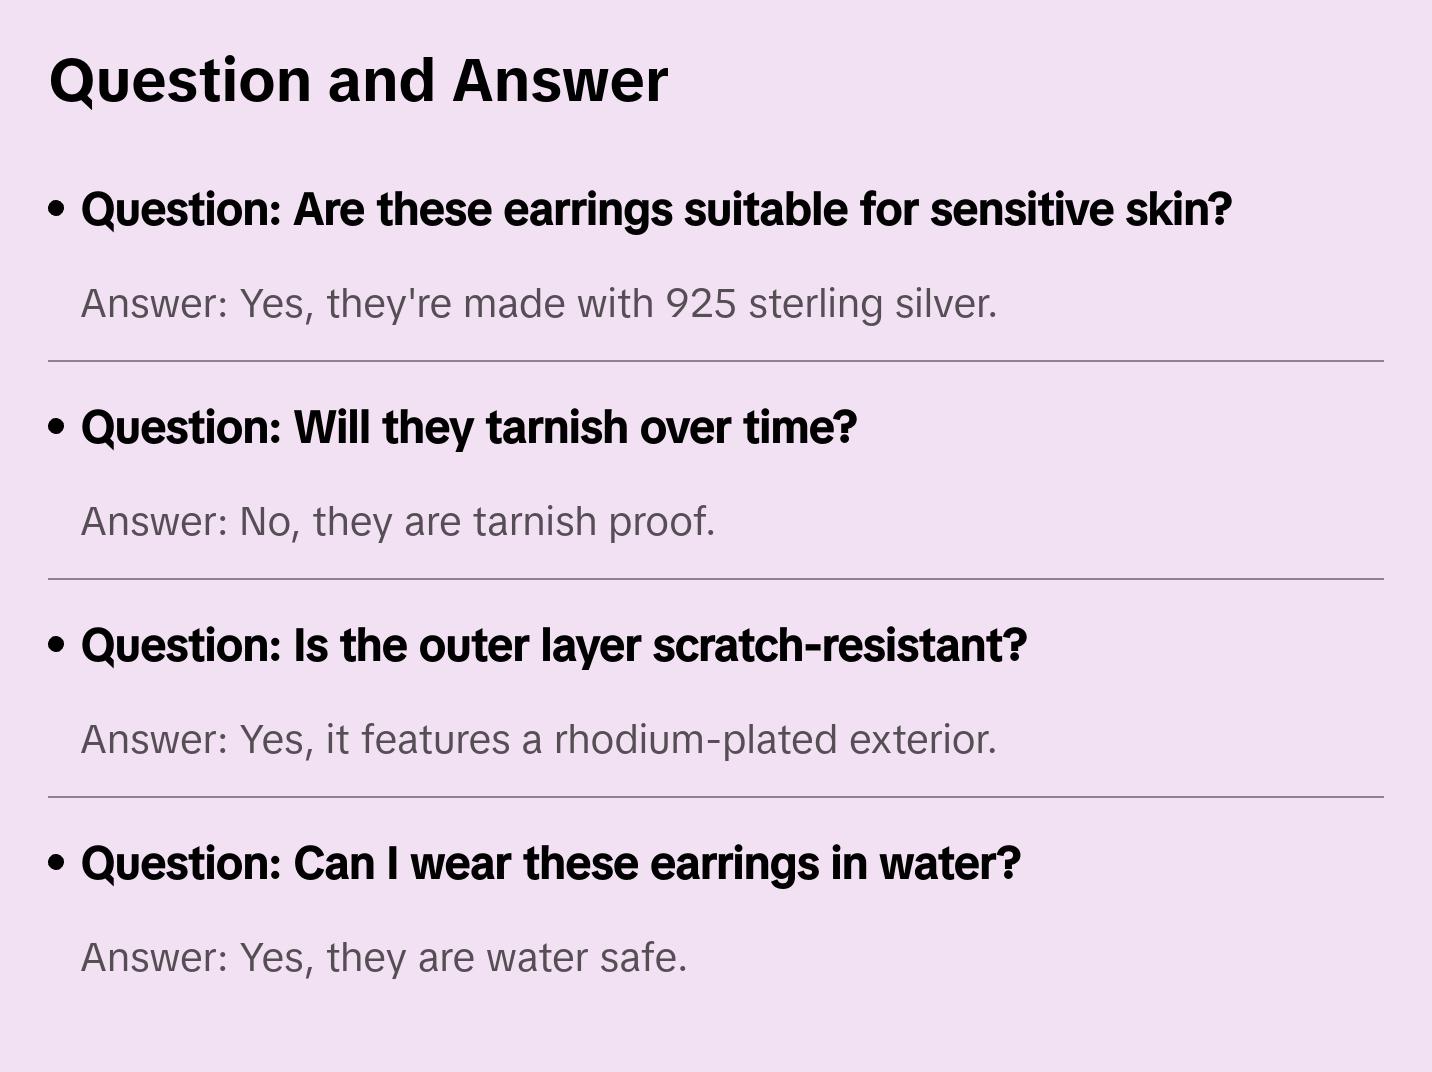Click divider line below rhodium-plated answer
The image size is (1432, 1072).
[x=716, y=797]
